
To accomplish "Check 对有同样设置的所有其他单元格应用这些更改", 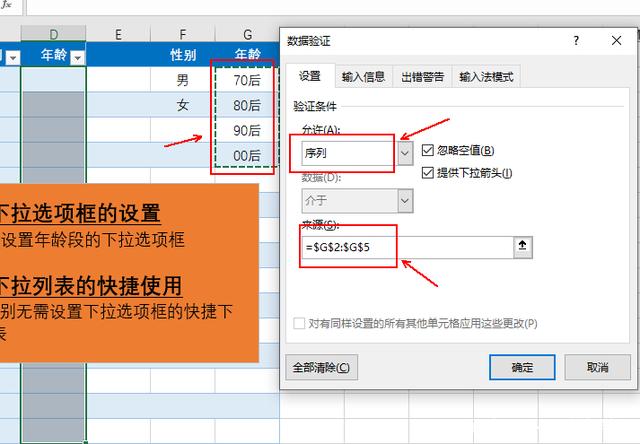I will pyautogui.click(x=299, y=323).
